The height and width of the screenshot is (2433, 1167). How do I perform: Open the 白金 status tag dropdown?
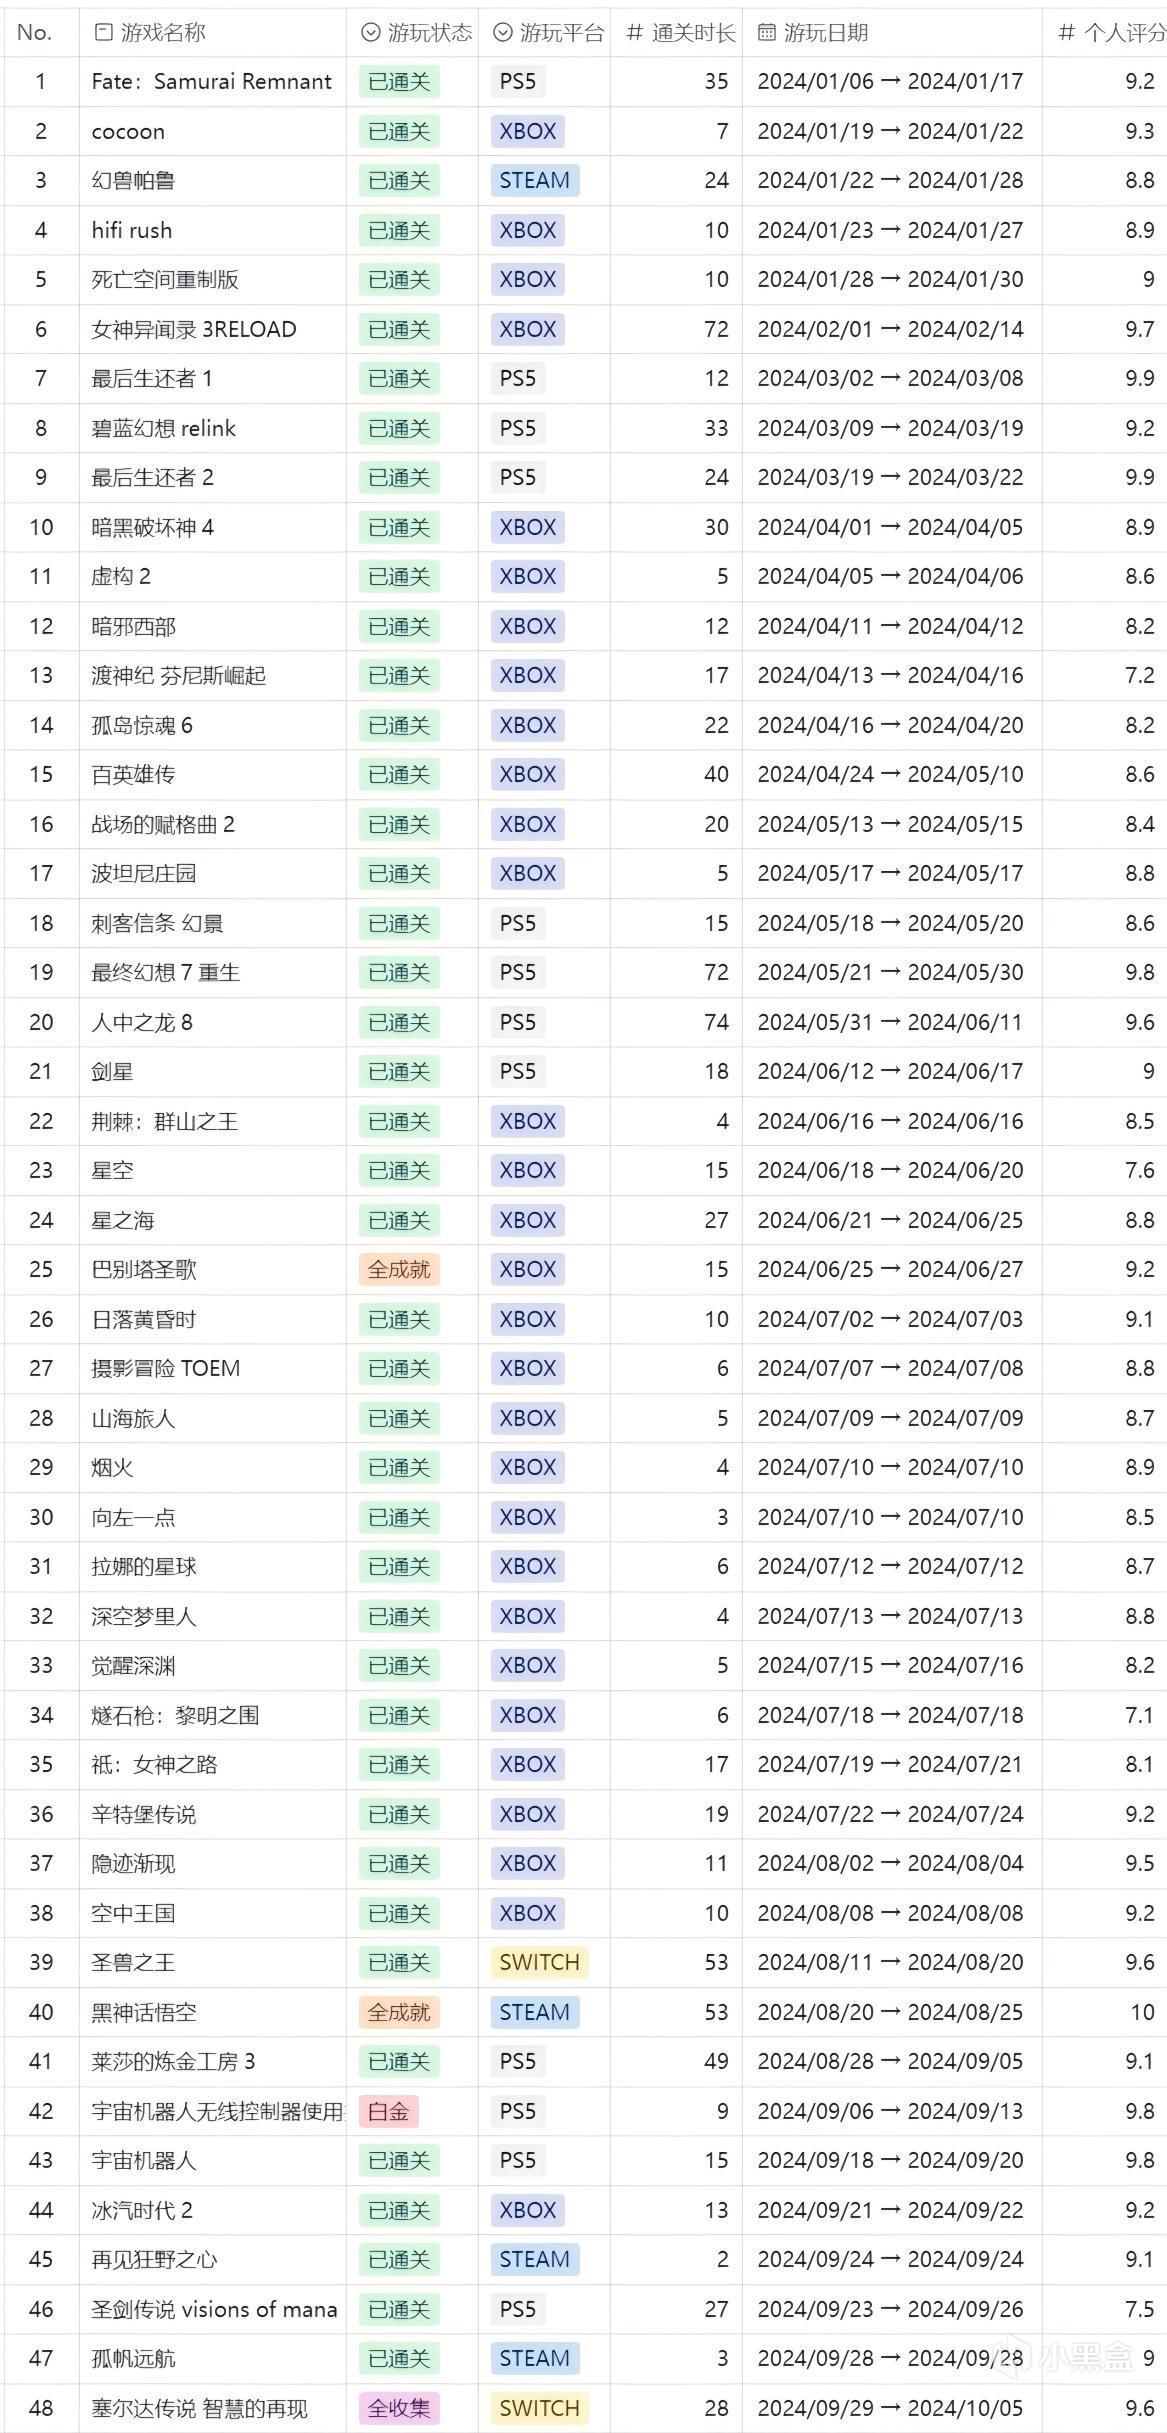pos(388,2111)
